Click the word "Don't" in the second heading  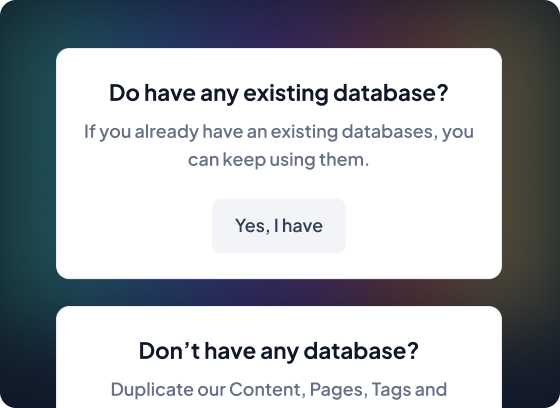[x=169, y=350]
